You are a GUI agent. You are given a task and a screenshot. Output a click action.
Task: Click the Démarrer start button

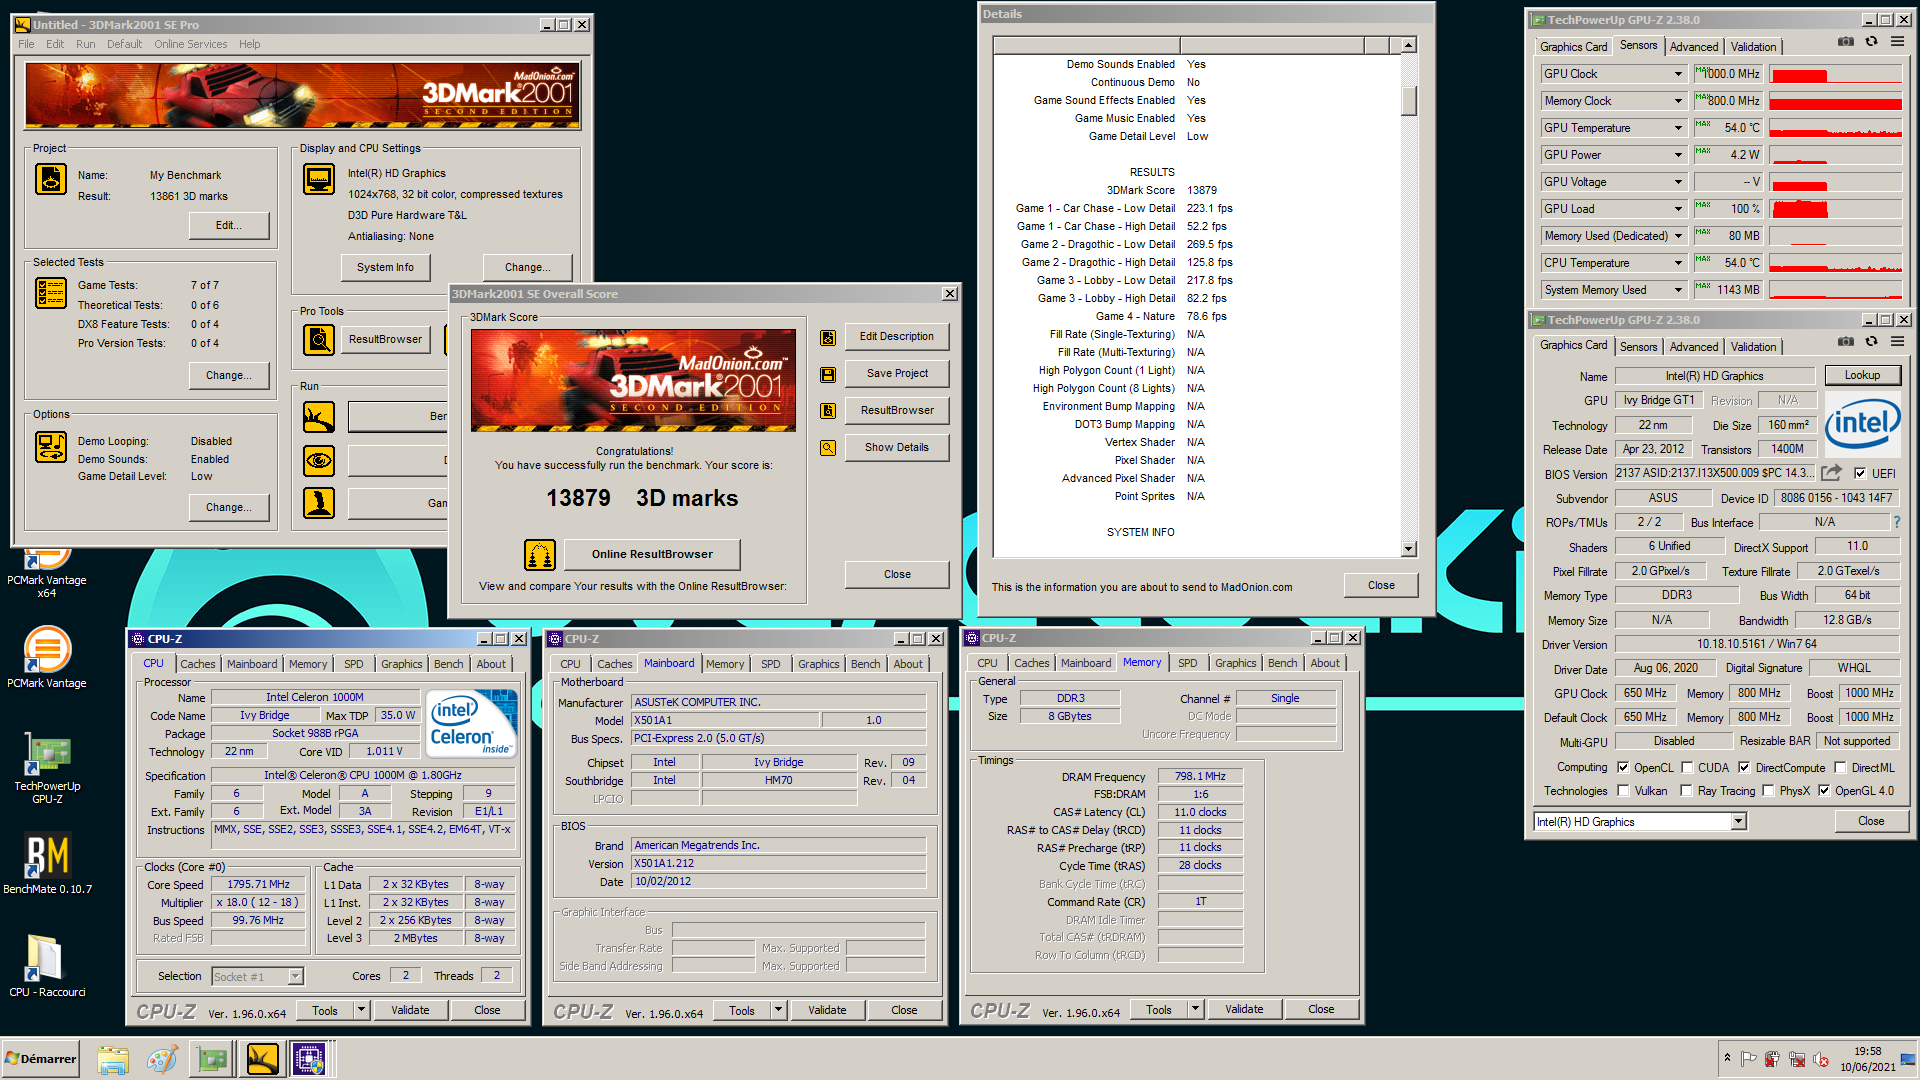pyautogui.click(x=40, y=1059)
